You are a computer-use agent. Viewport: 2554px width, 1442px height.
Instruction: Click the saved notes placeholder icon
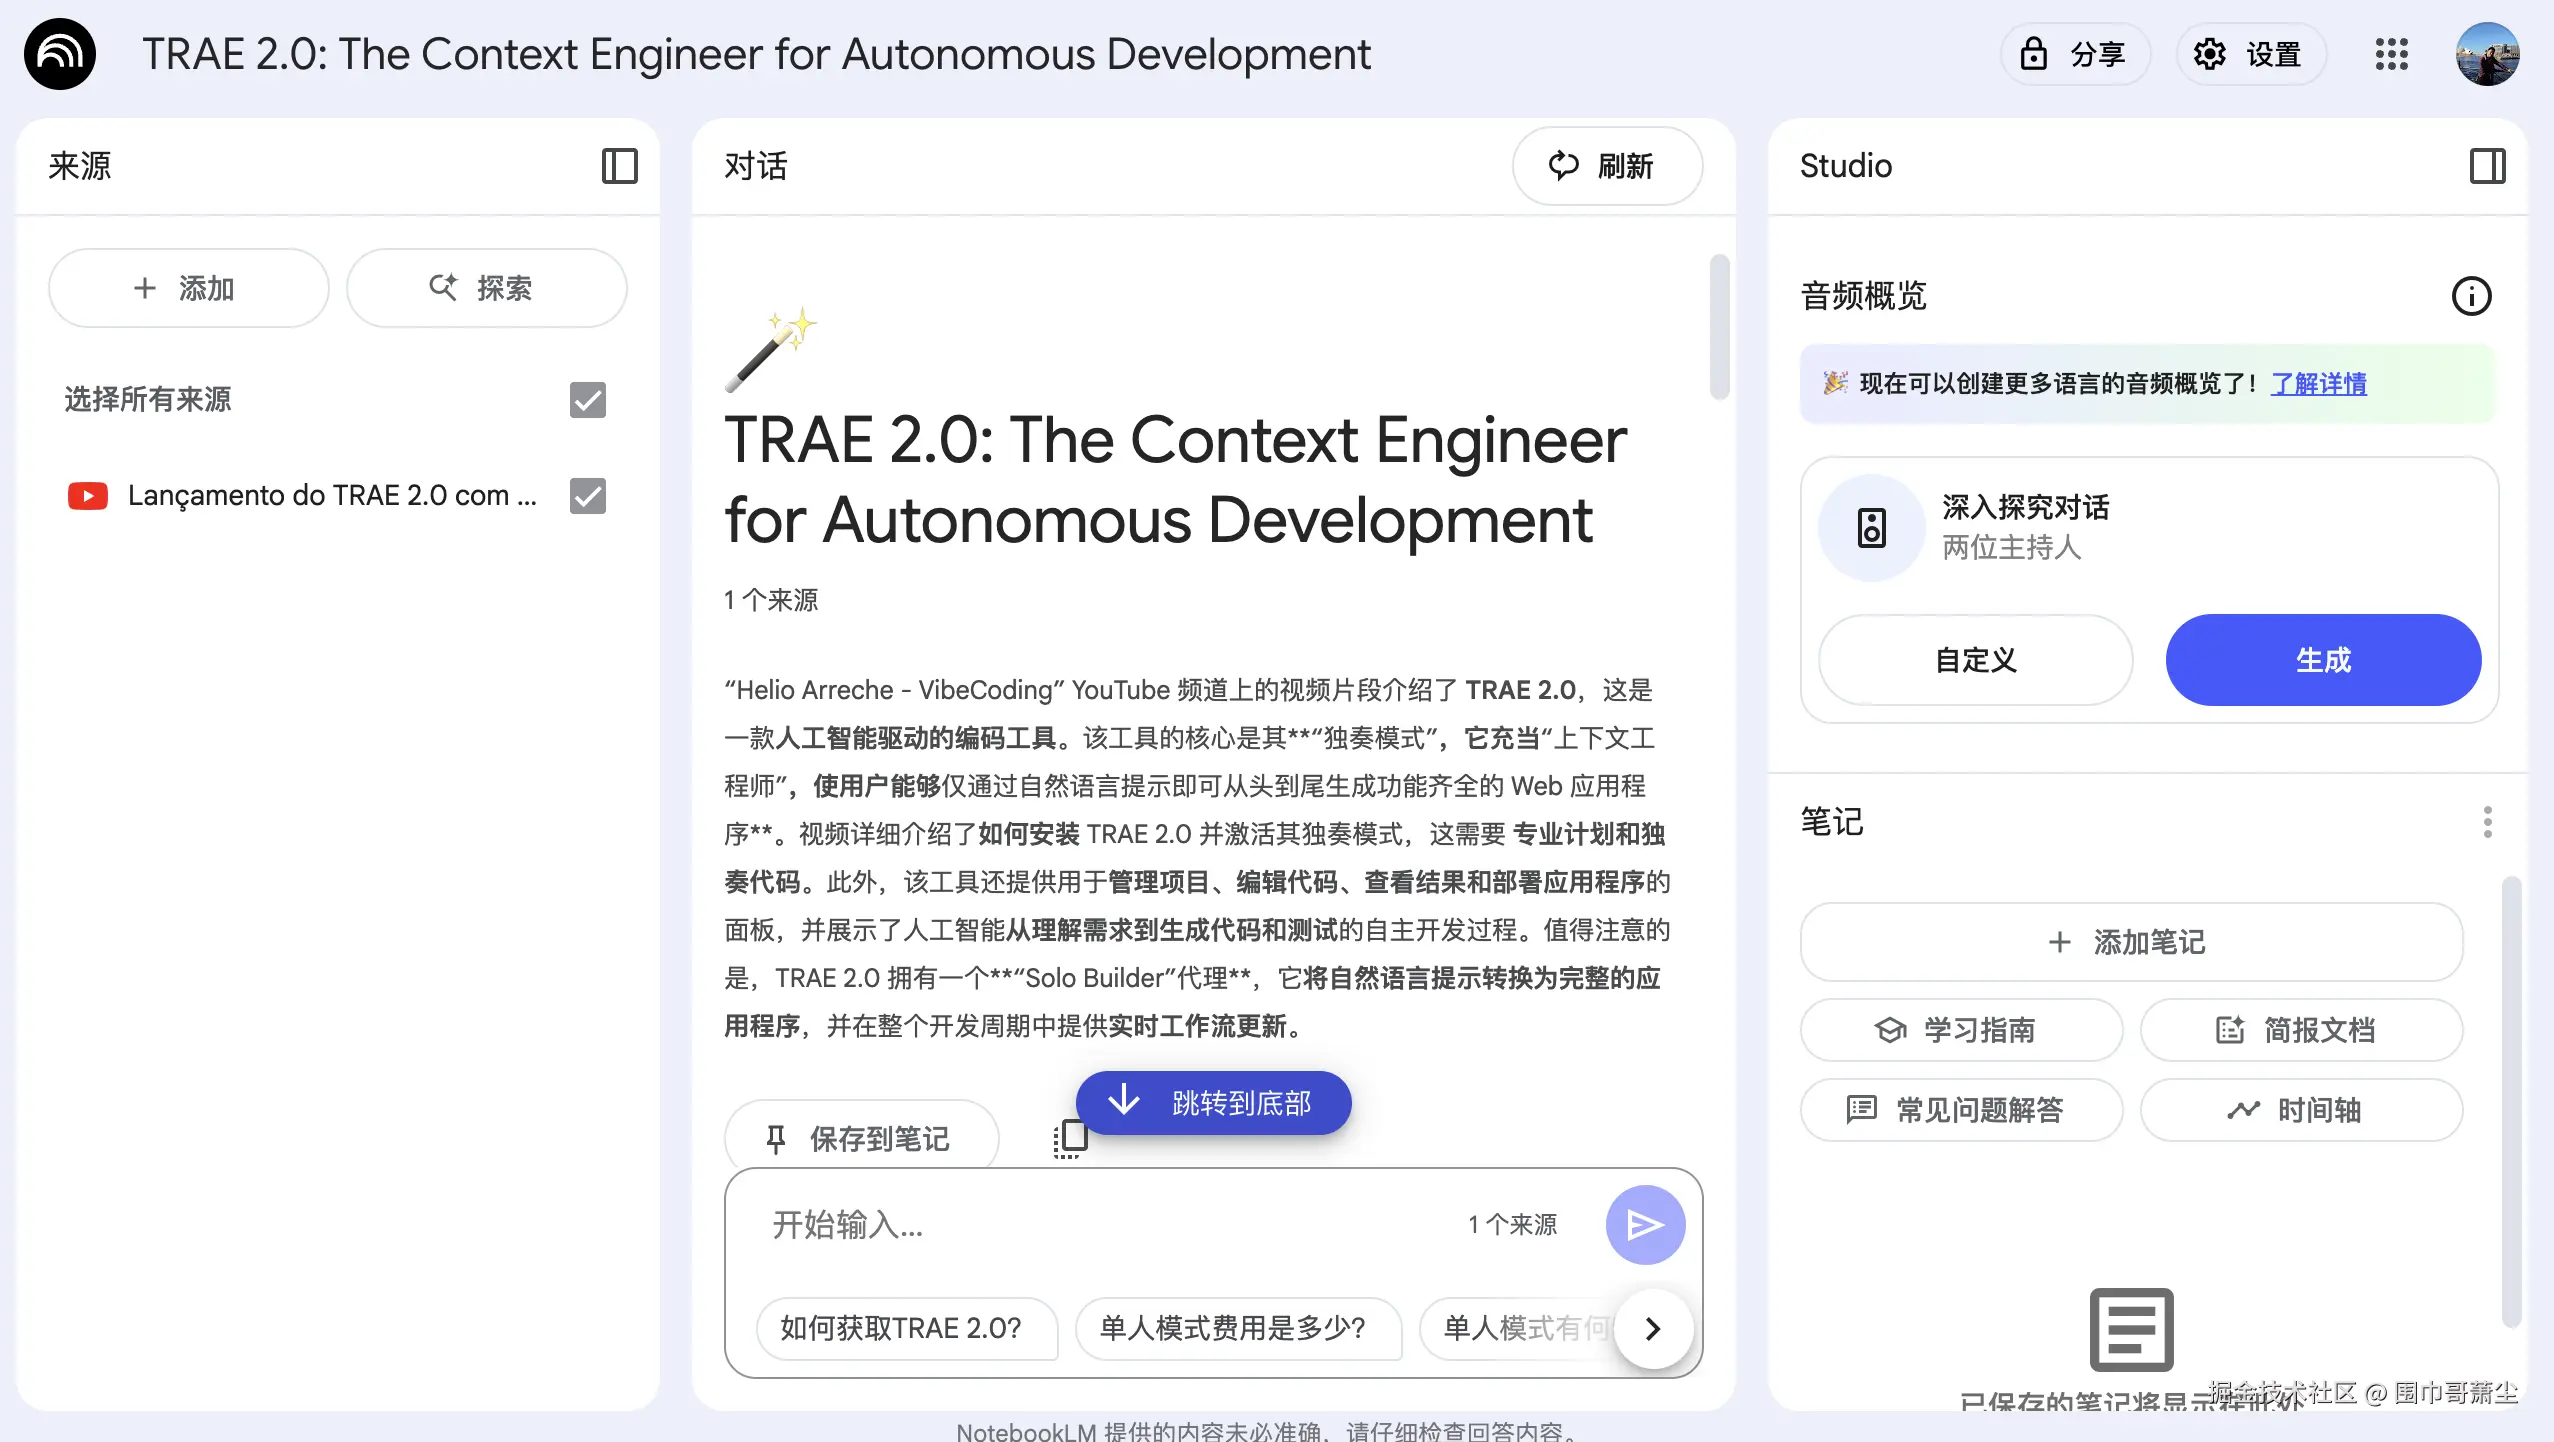tap(2131, 1329)
